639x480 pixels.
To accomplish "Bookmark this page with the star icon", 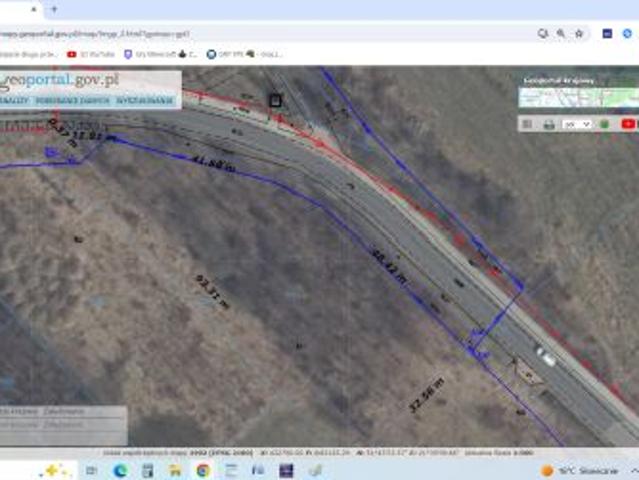I will pos(579,33).
